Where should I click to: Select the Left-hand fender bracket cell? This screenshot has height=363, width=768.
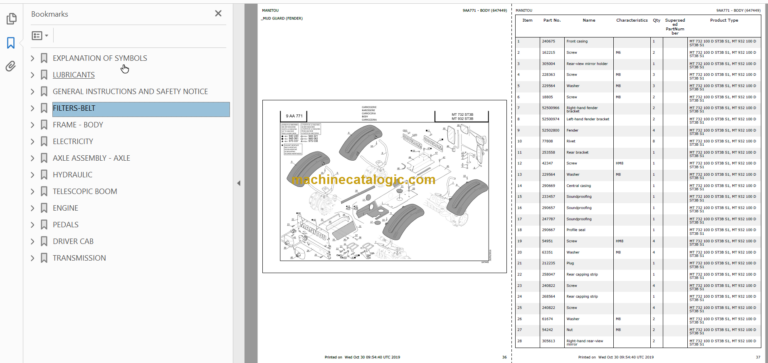pyautogui.click(x=589, y=119)
